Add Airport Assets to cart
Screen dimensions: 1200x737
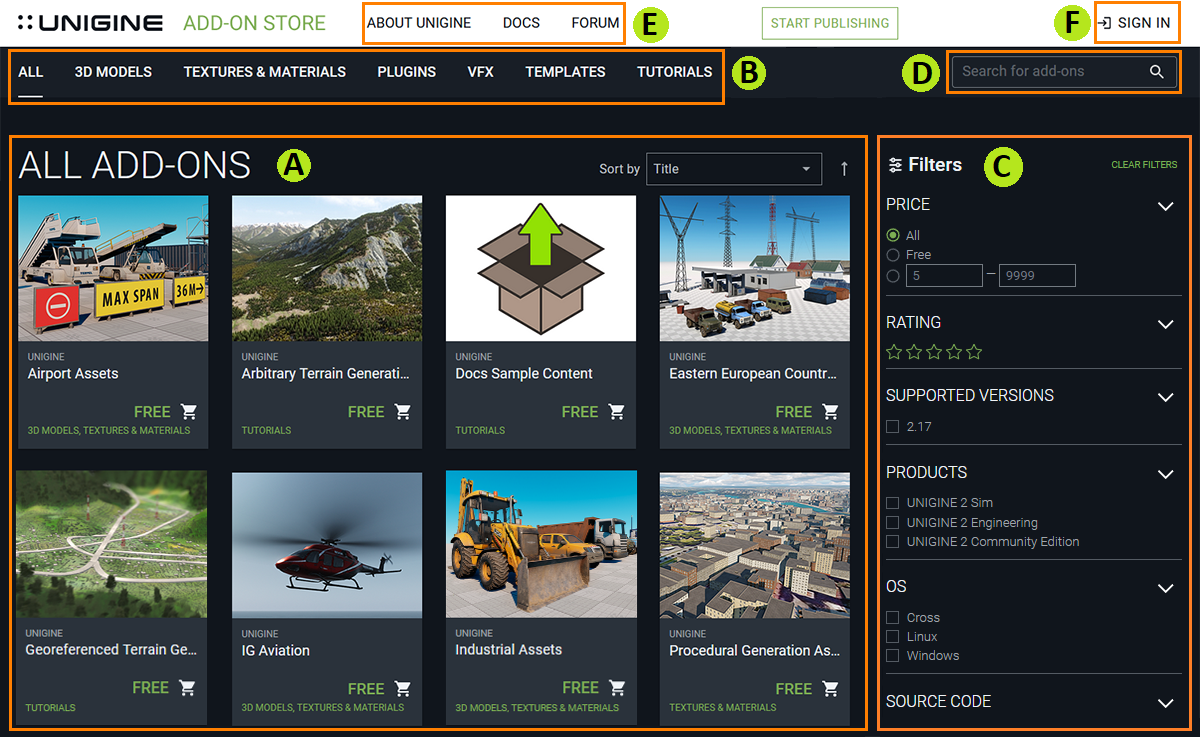(189, 411)
